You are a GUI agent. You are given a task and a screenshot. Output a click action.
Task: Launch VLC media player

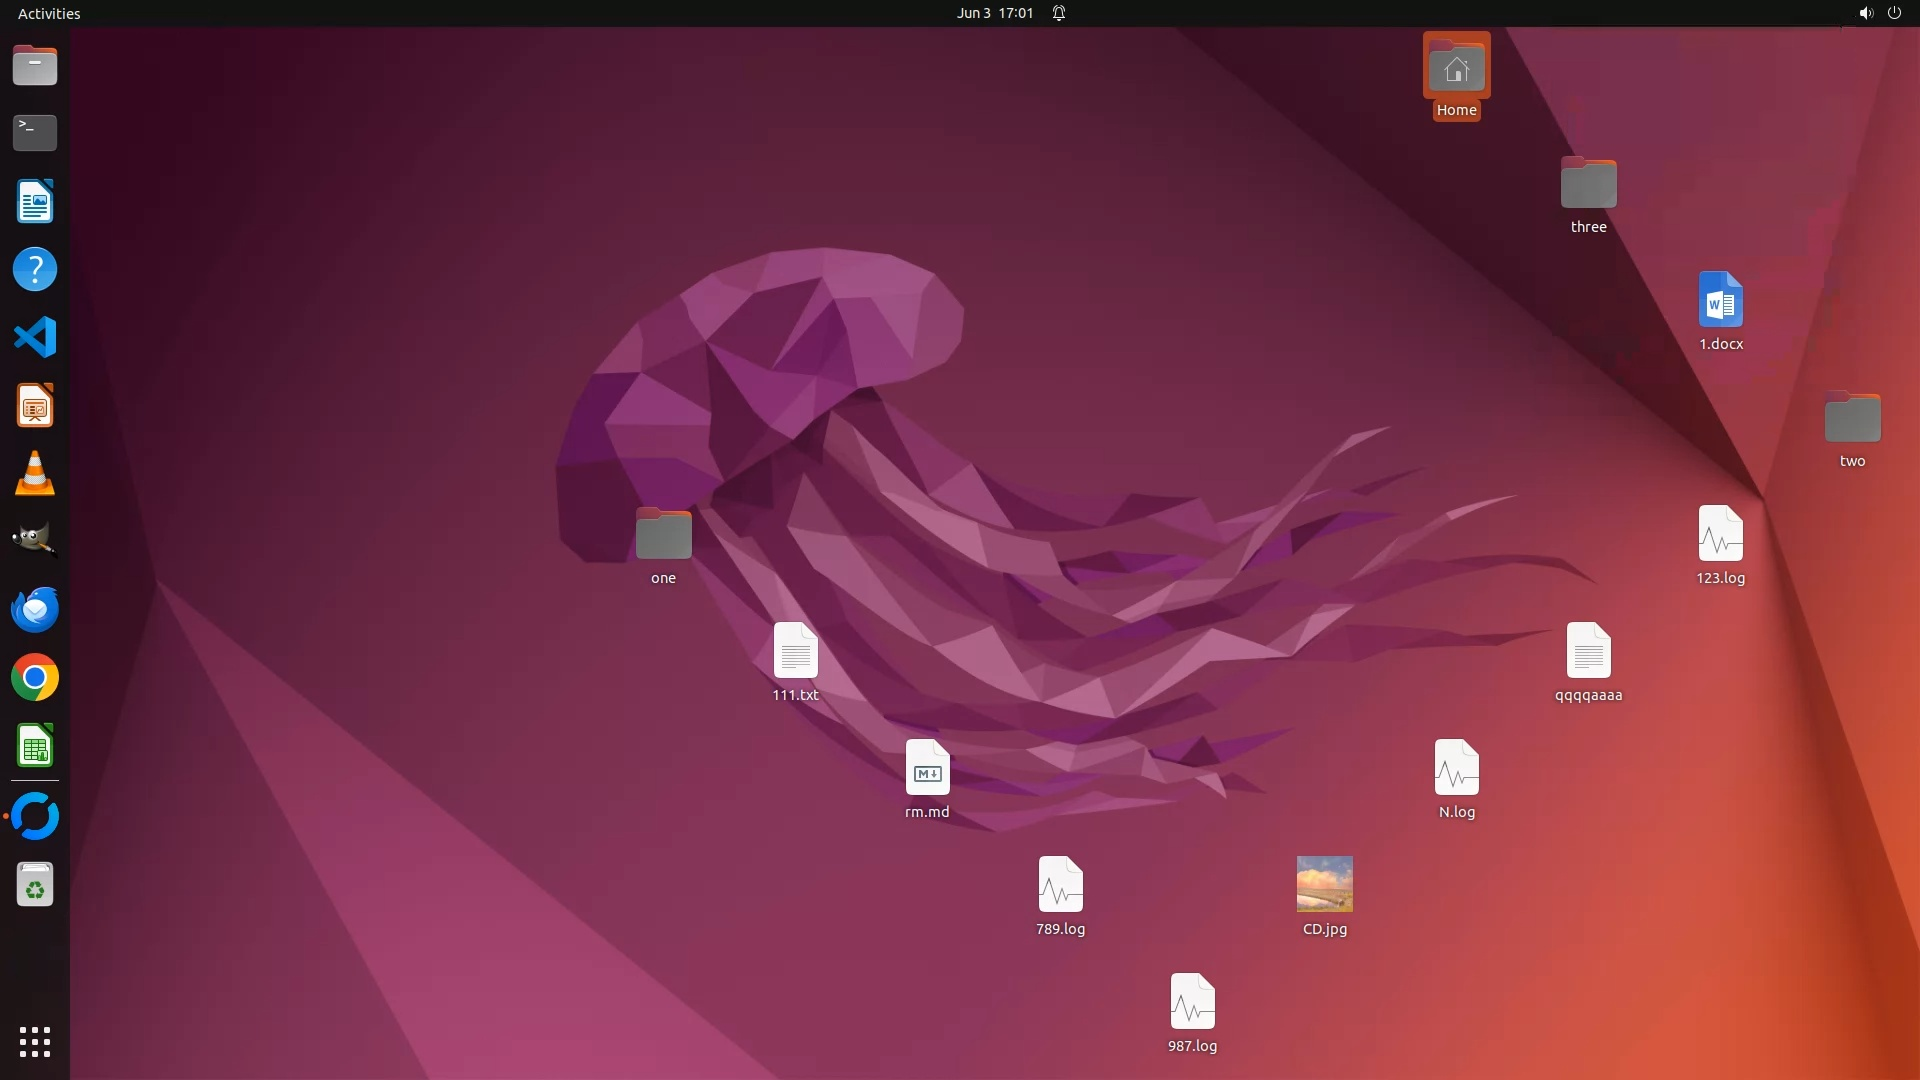(35, 473)
